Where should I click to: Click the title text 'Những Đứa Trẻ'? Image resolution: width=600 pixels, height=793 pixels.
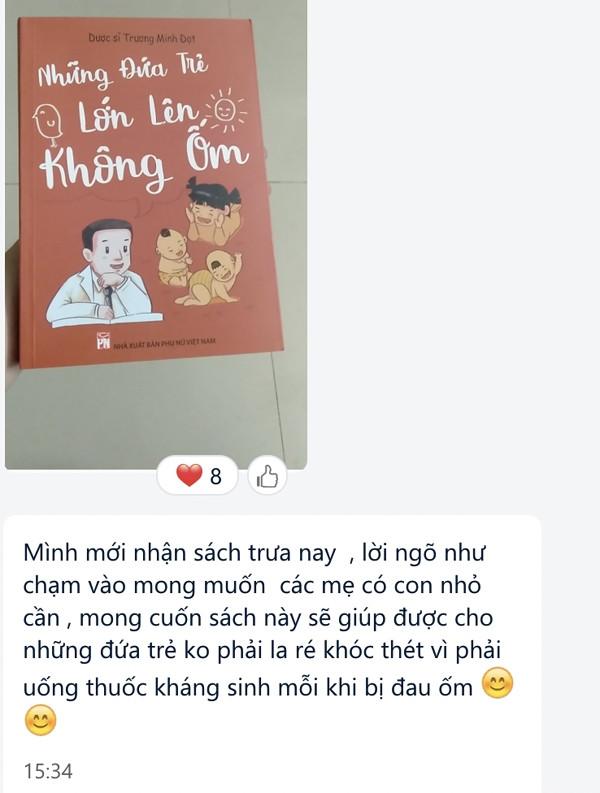pyautogui.click(x=123, y=73)
